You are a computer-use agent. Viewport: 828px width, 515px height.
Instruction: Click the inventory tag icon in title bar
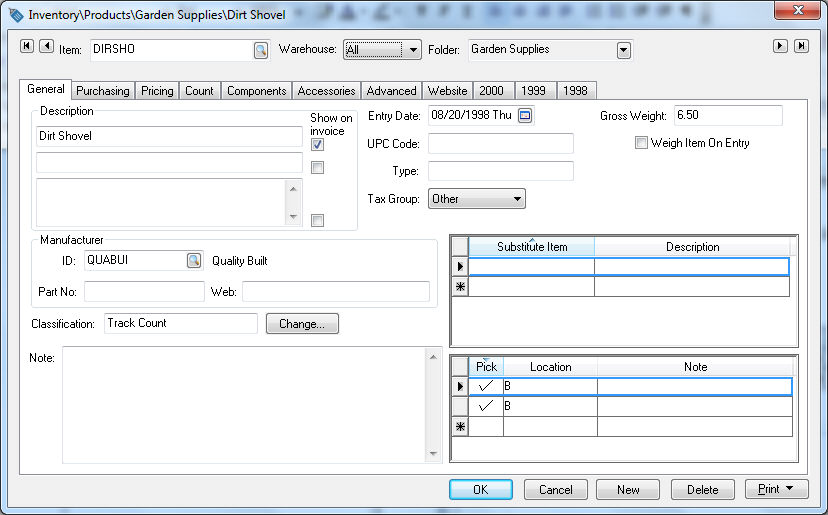click(x=16, y=15)
